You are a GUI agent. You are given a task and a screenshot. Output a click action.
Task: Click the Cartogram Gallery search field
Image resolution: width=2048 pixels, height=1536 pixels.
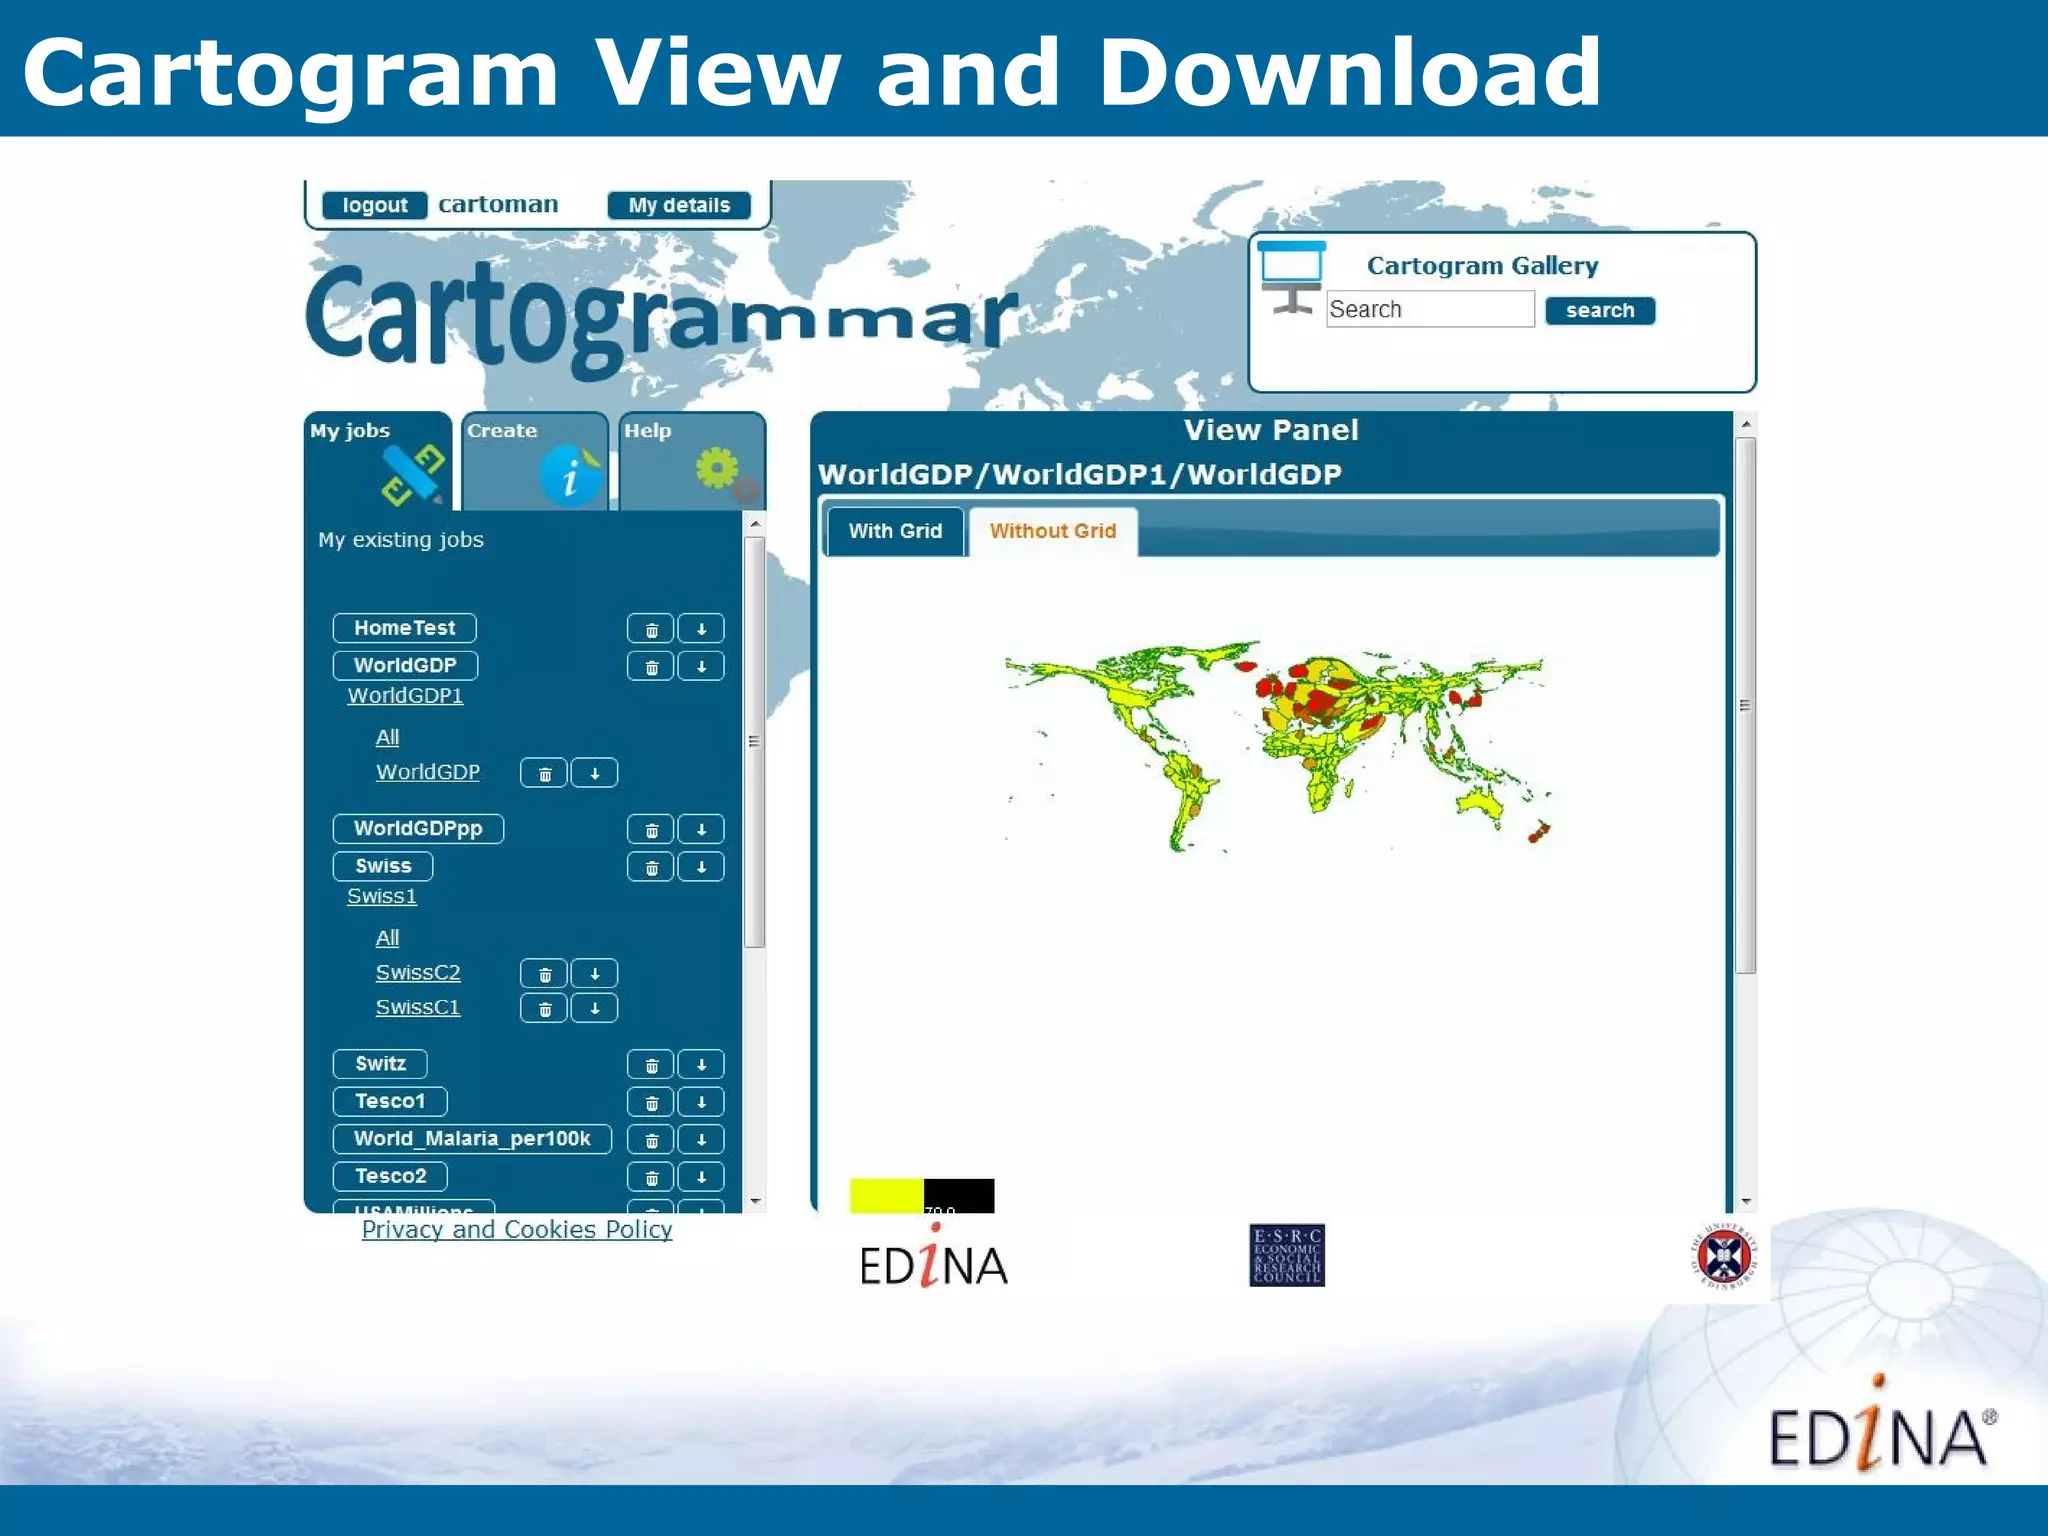coord(1430,310)
